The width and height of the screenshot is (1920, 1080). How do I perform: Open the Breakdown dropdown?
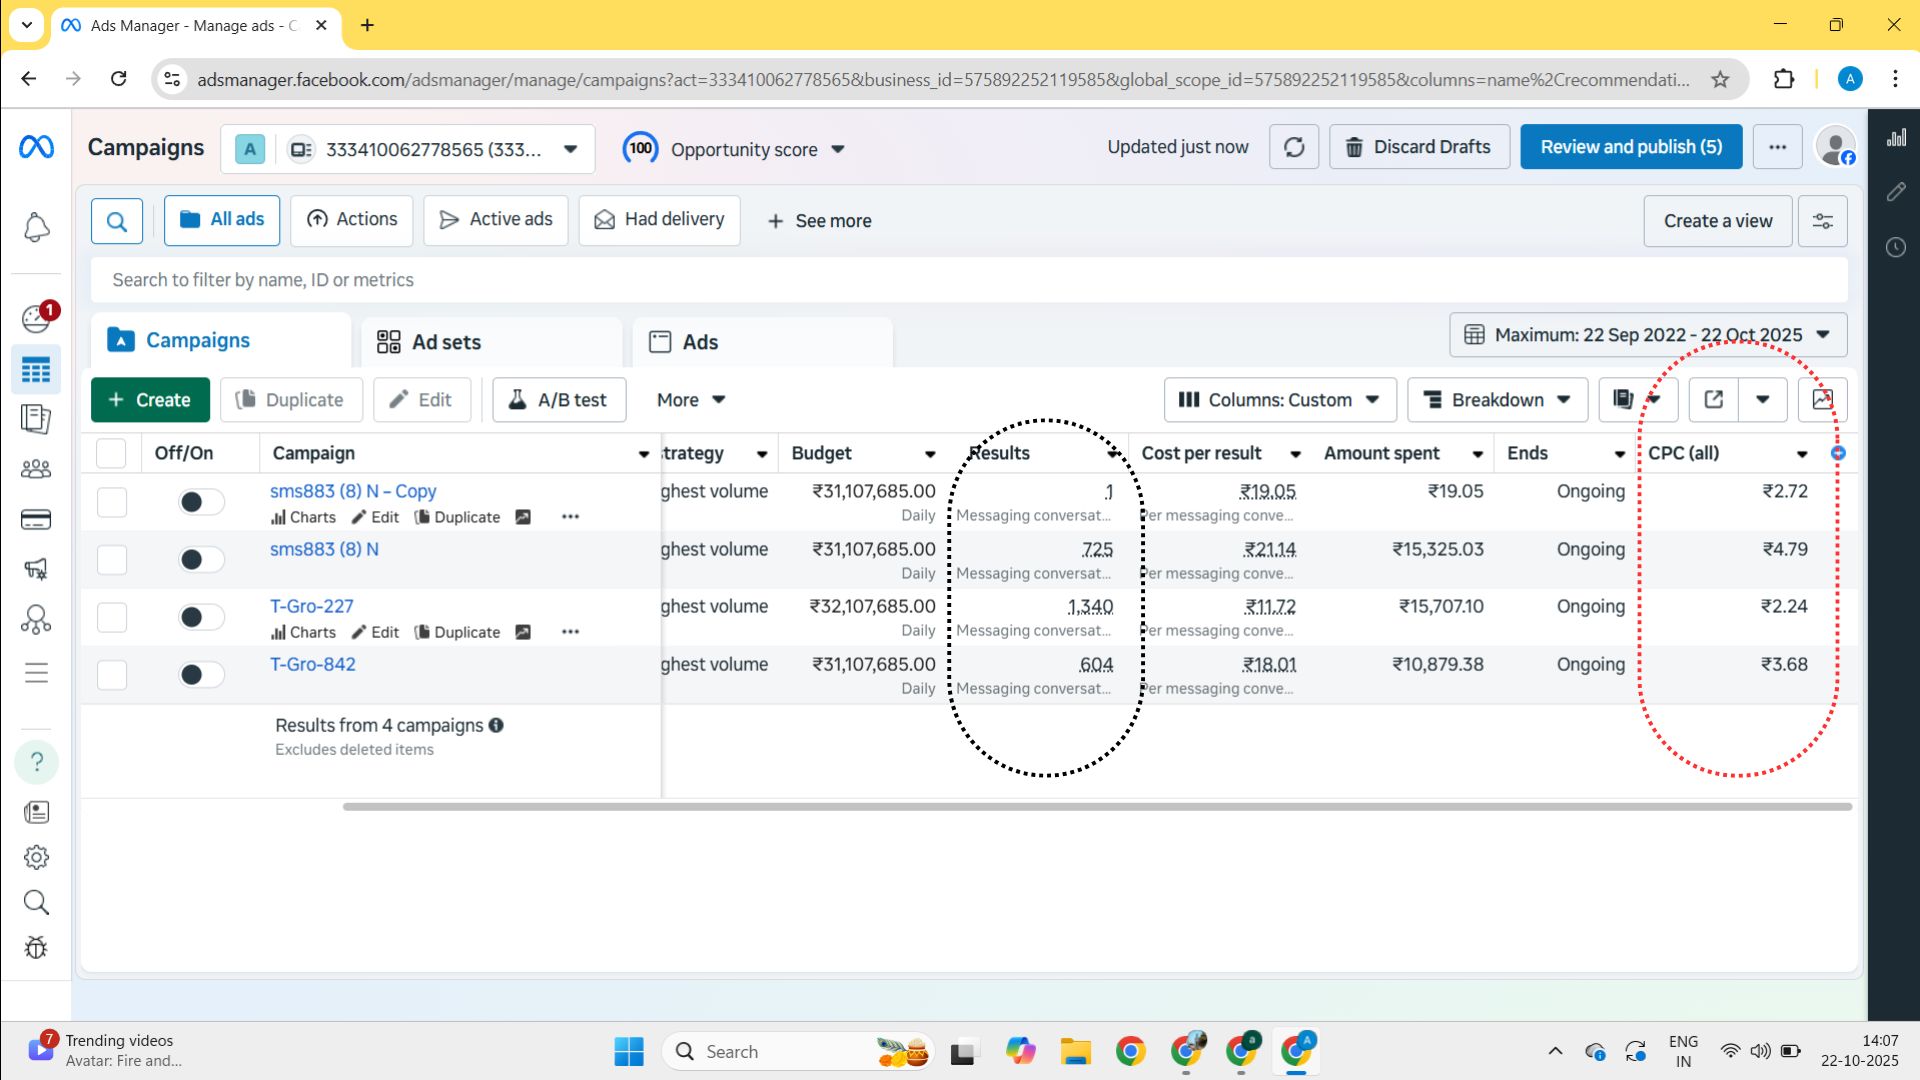point(1496,399)
